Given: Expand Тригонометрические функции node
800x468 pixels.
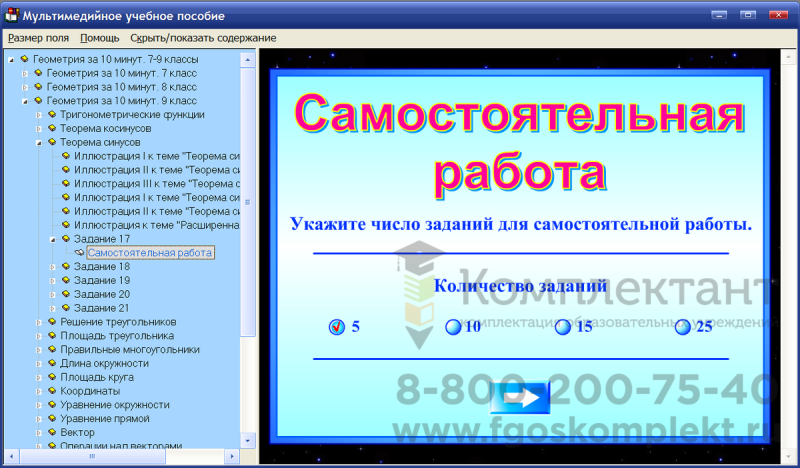Looking at the screenshot, I should coord(38,115).
